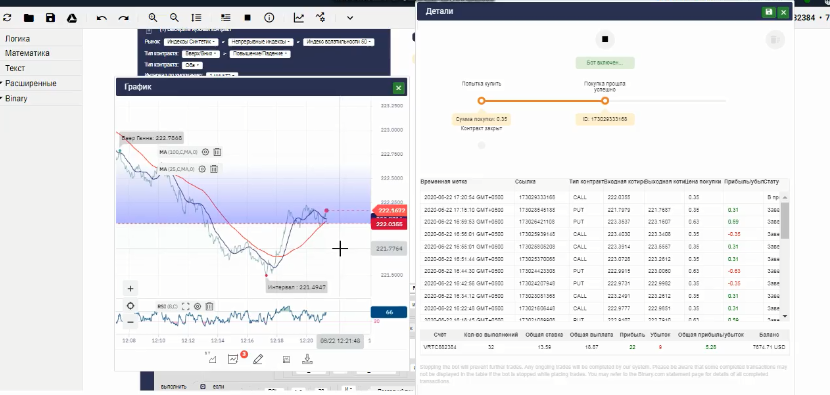
Task: Select the pencil drawing tools icon
Action: pyautogui.click(x=258, y=359)
